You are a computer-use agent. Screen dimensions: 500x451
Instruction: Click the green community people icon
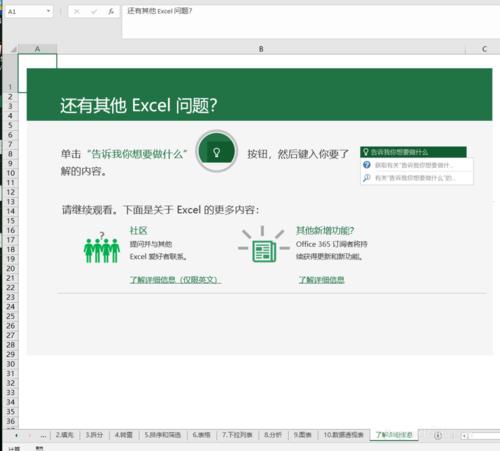click(102, 248)
